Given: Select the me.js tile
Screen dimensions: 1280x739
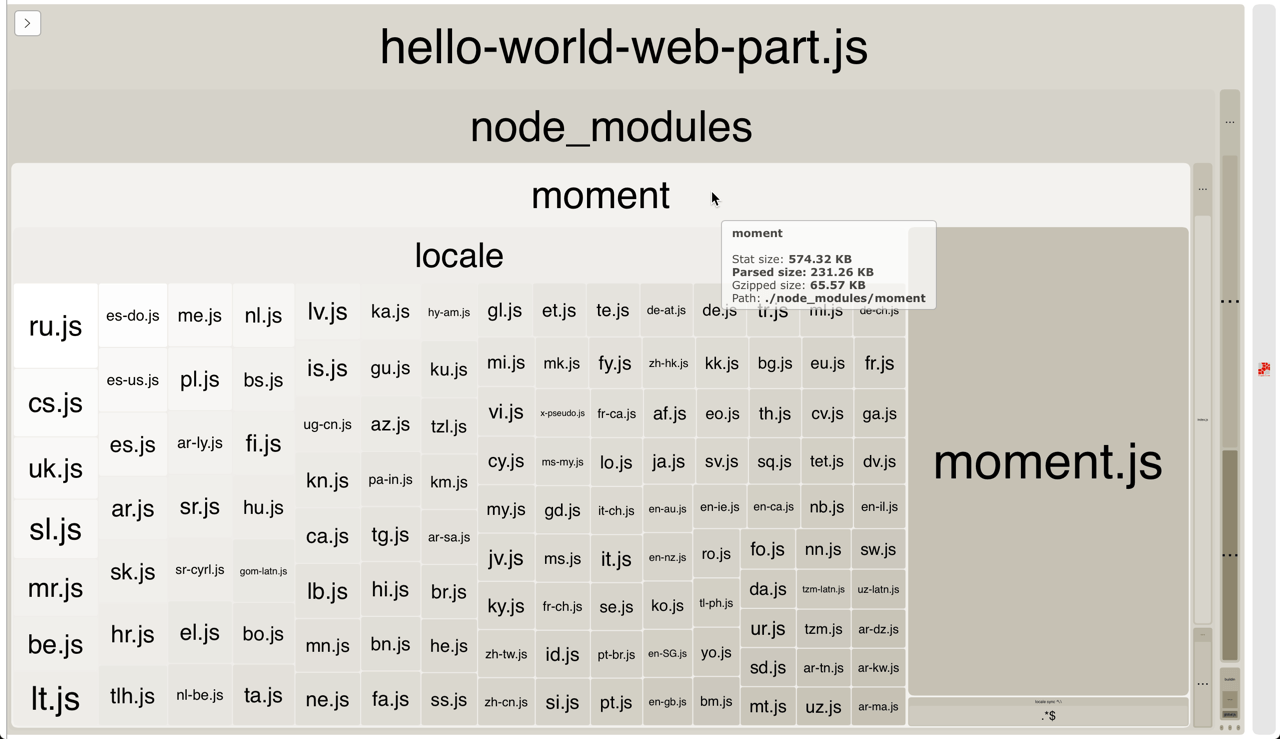Looking at the screenshot, I should tap(200, 316).
